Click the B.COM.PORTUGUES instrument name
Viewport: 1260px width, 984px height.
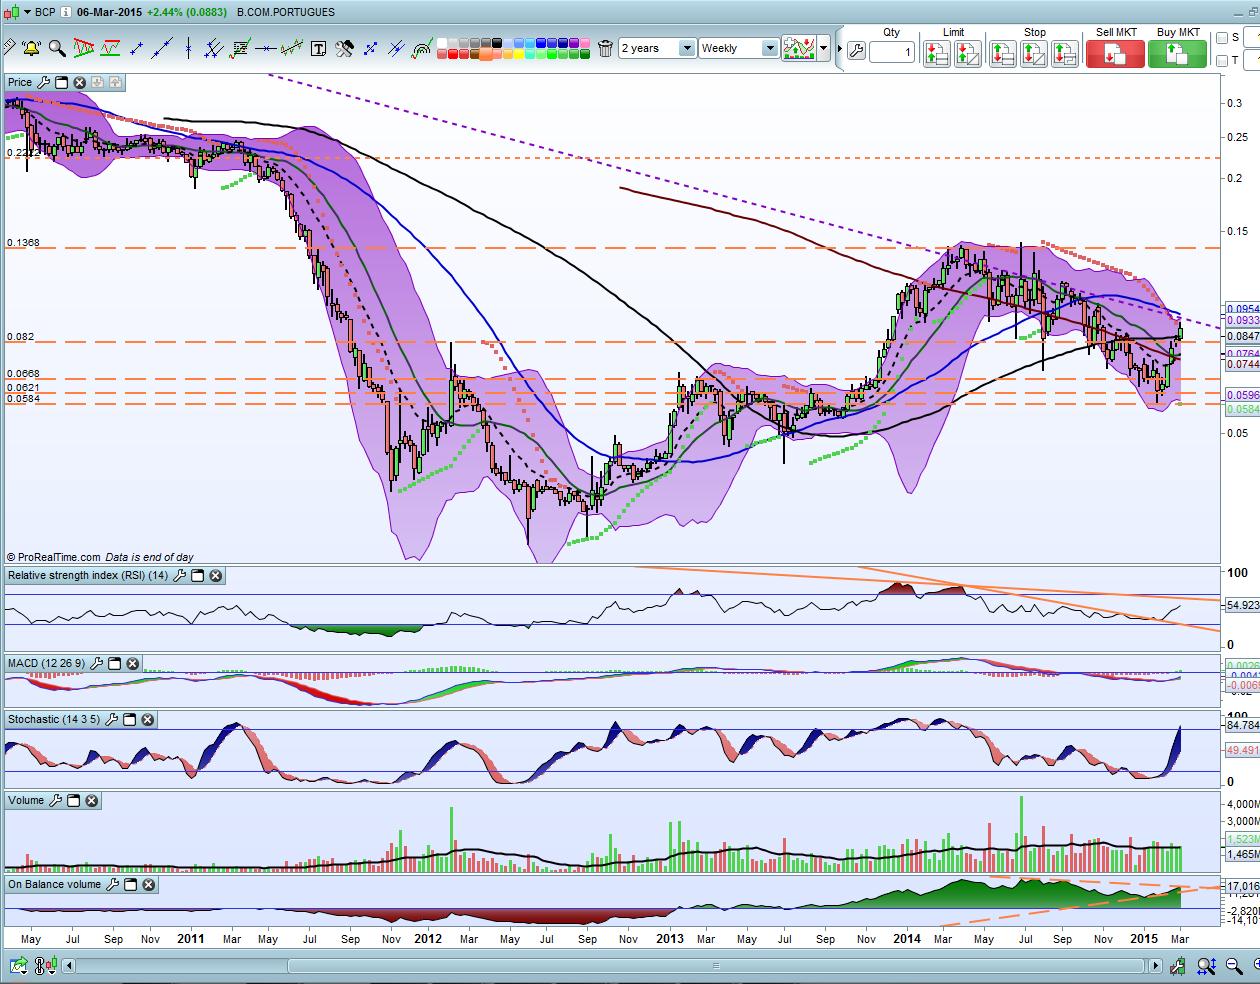[x=286, y=12]
